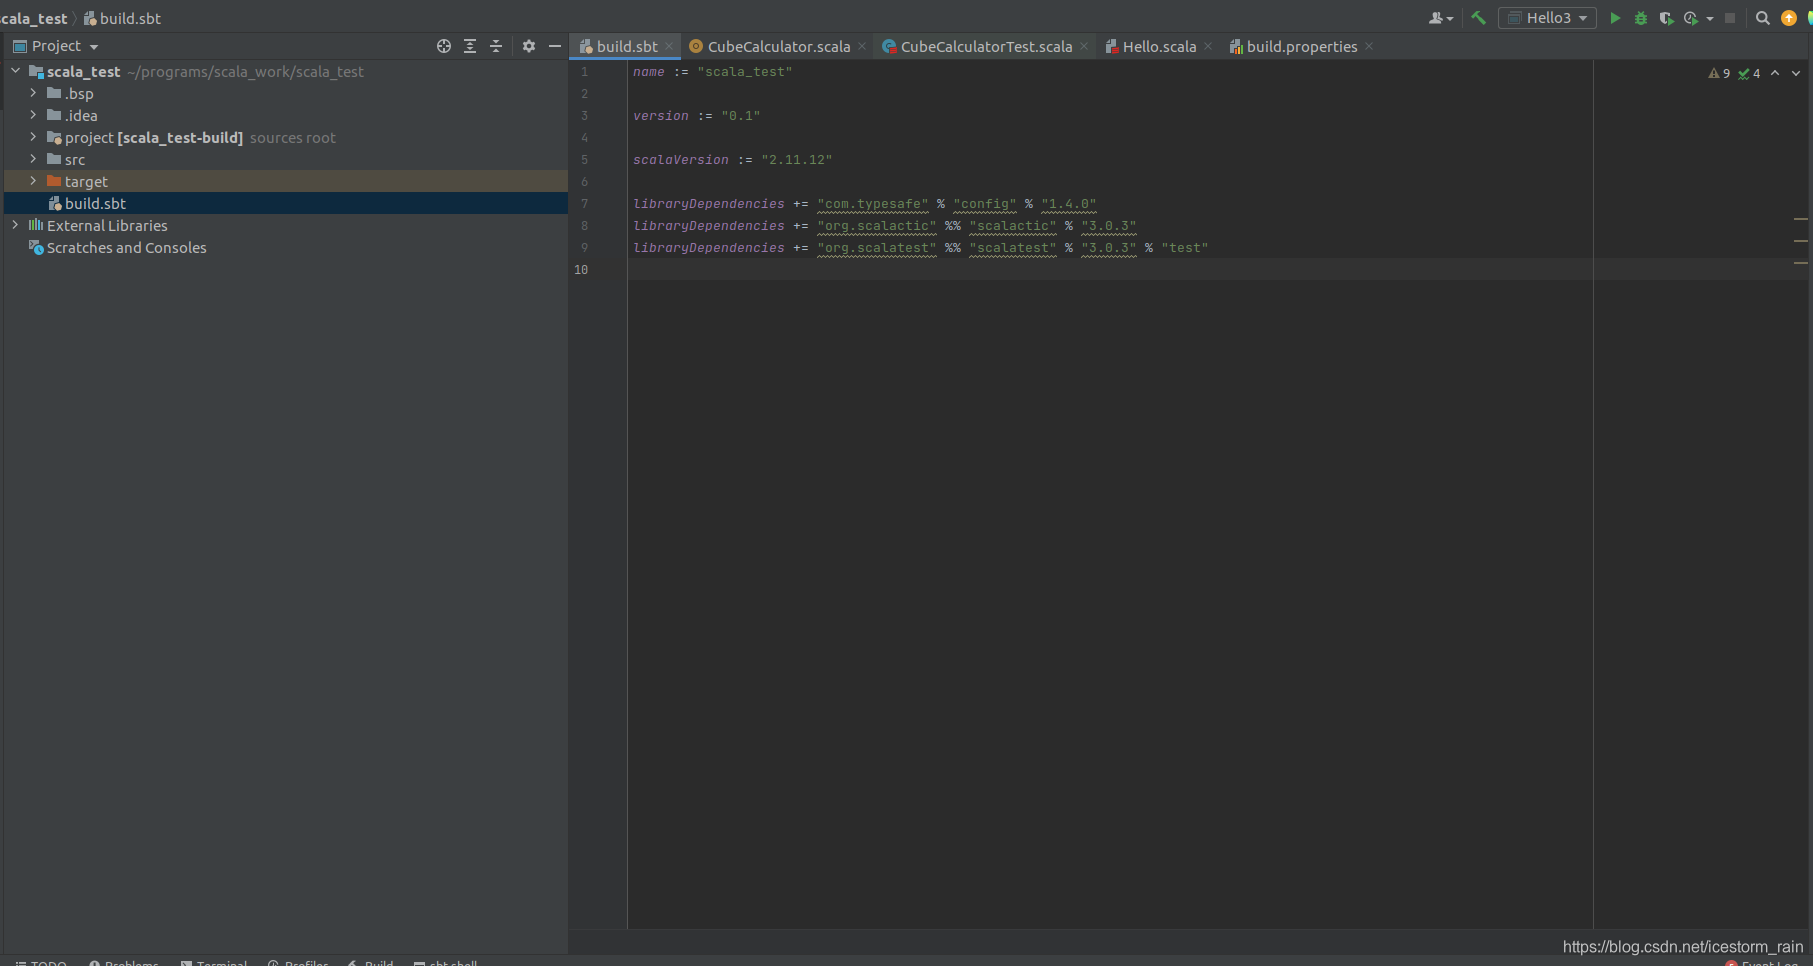Select External Libraries row
The width and height of the screenshot is (1813, 966).
pos(286,226)
